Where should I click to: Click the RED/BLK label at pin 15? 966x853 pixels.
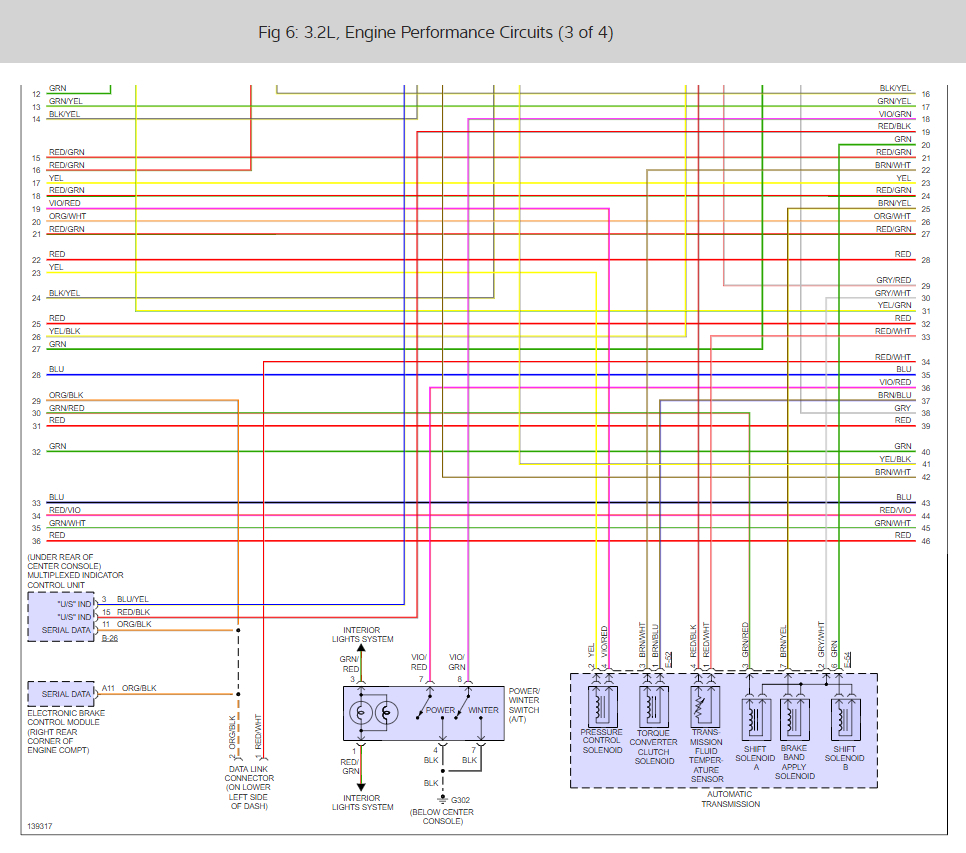tap(134, 612)
